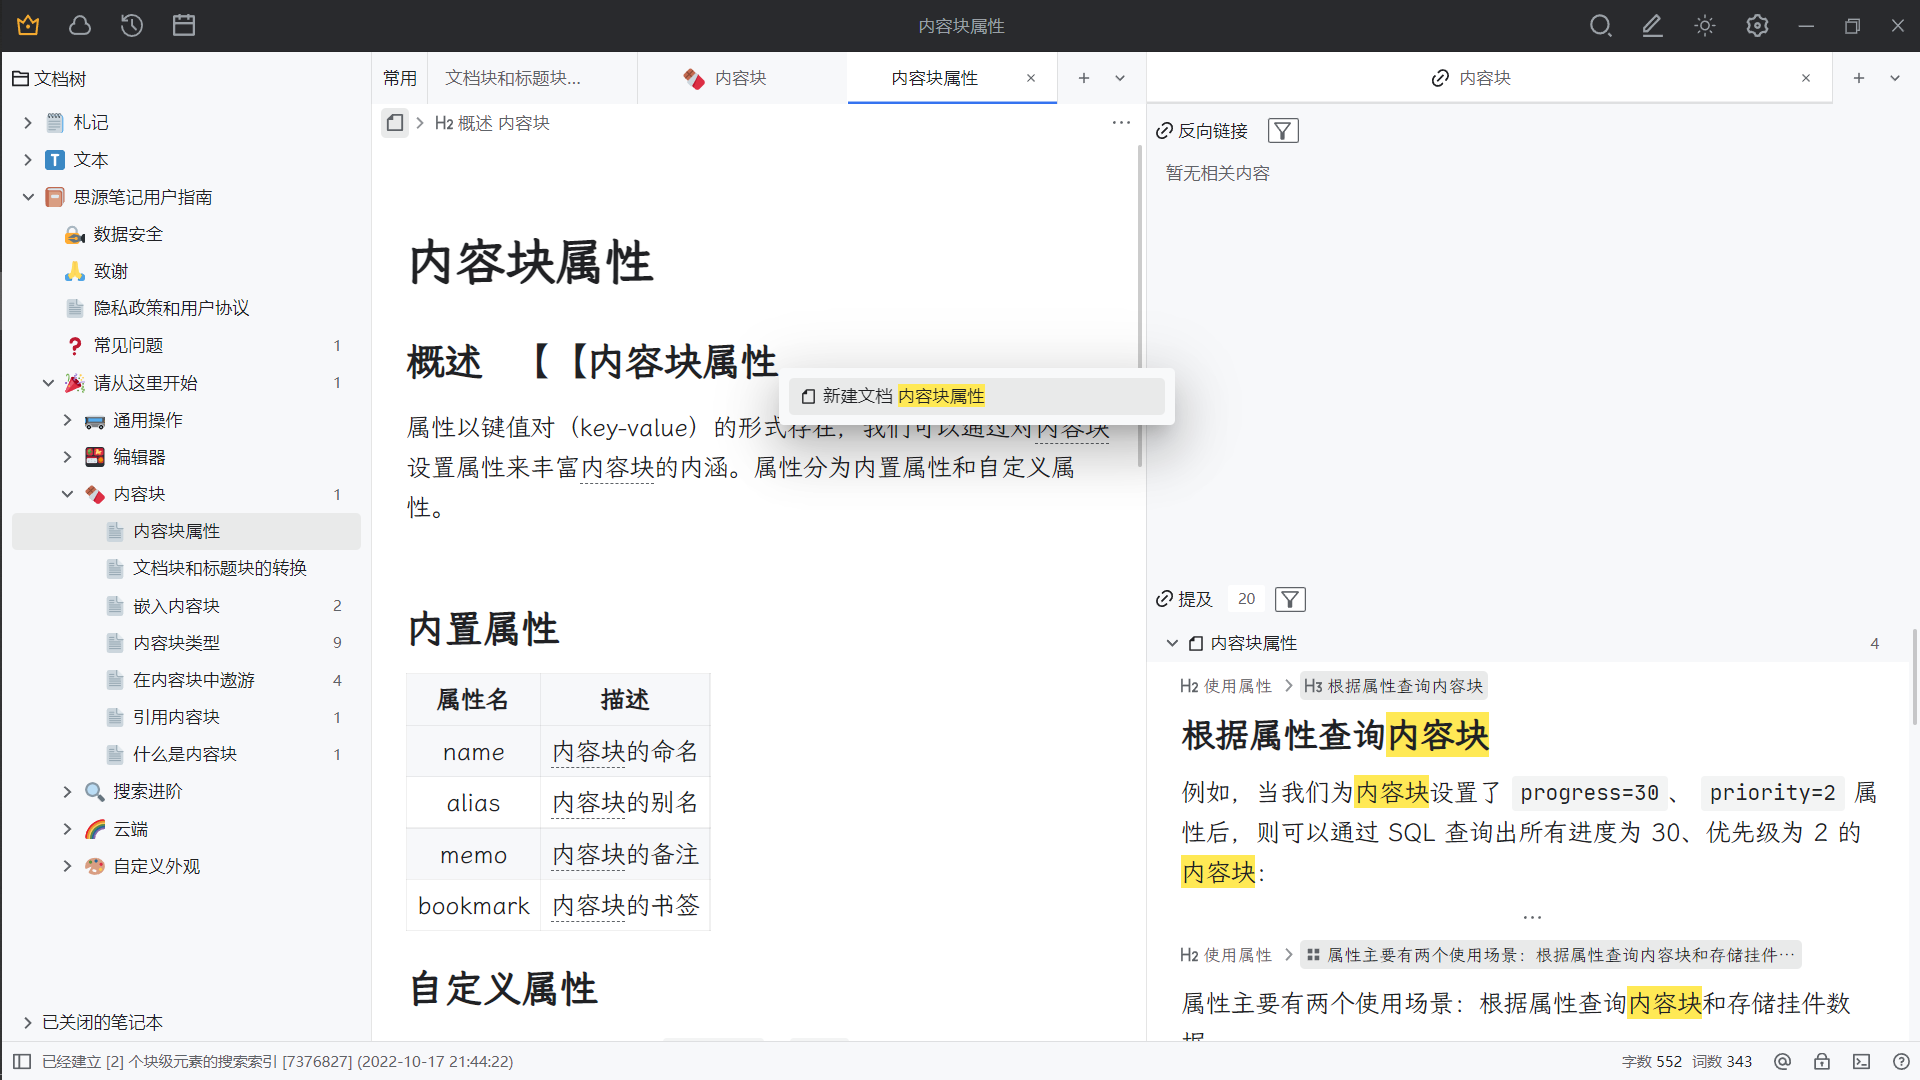The image size is (1920, 1080).
Task: Click the mentions filter icon
Action: click(x=1290, y=599)
